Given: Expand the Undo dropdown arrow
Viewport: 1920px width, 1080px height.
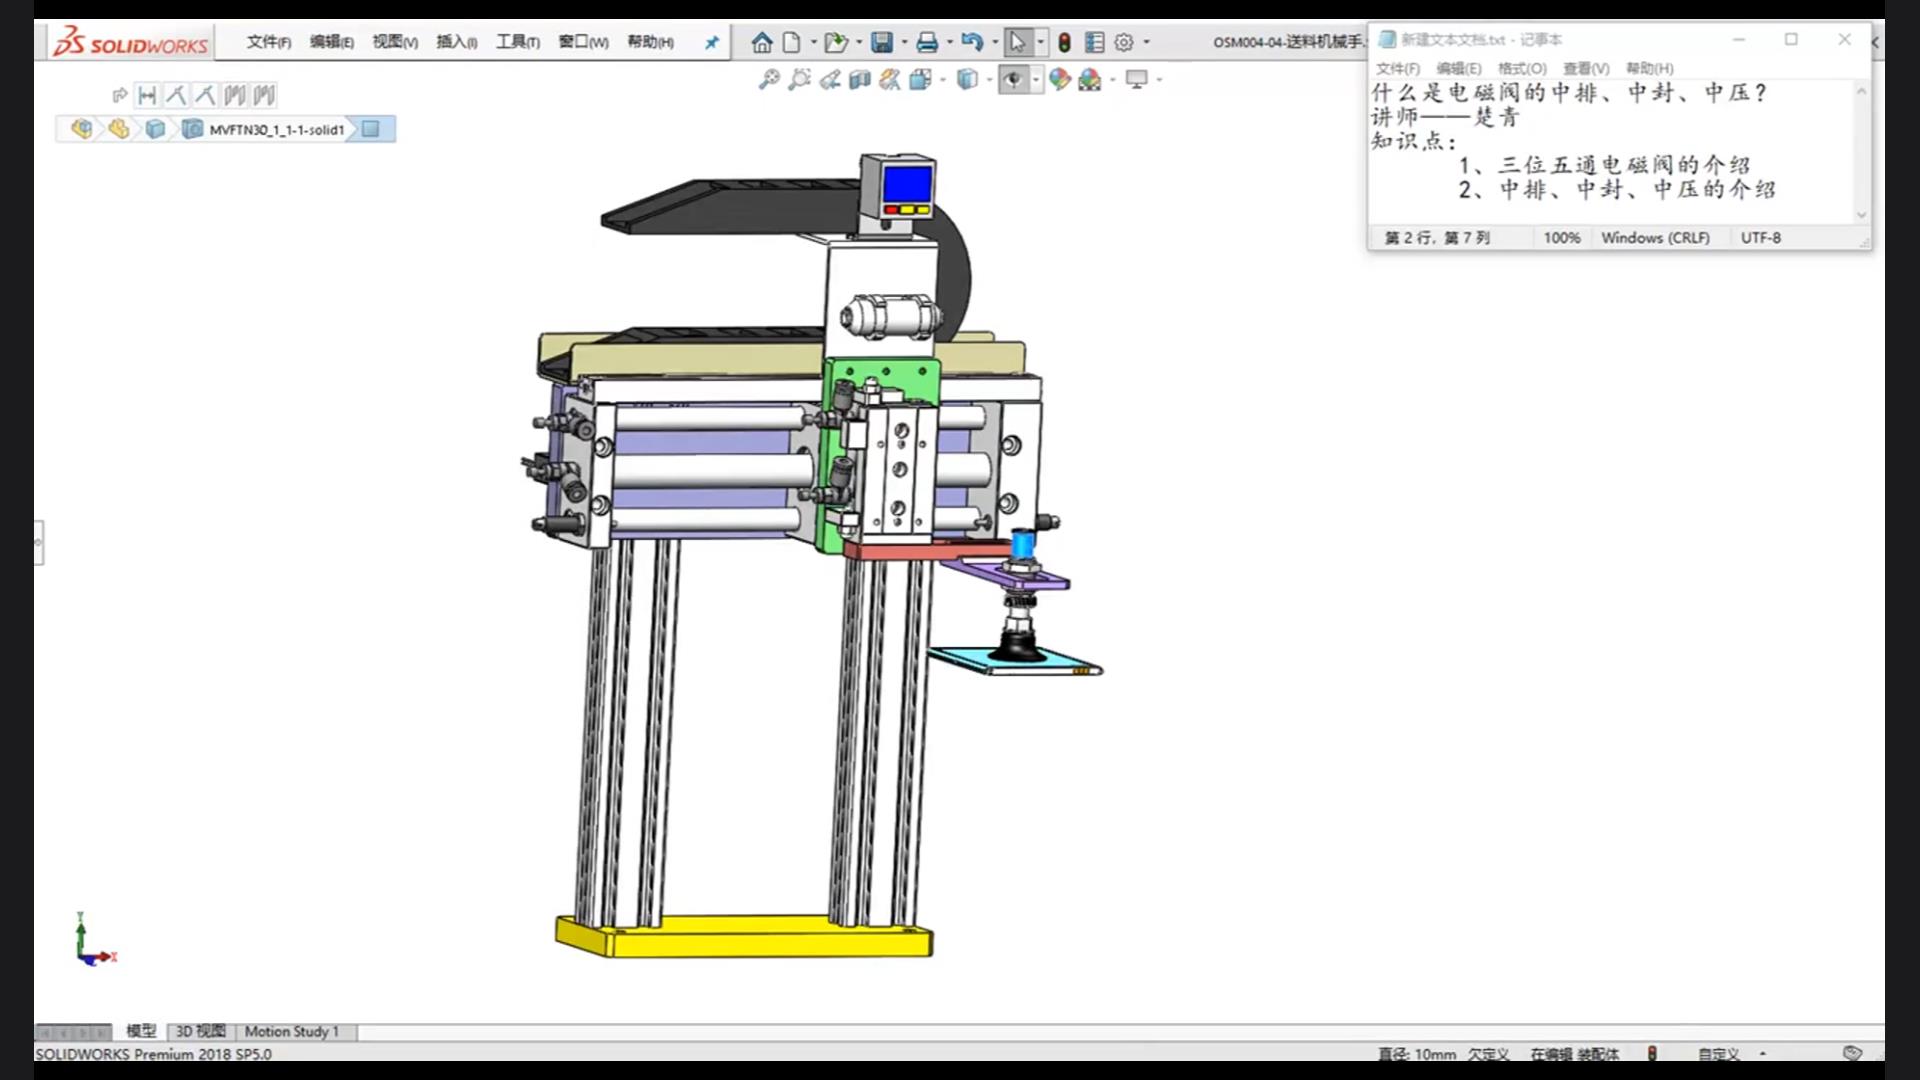Looking at the screenshot, I should point(994,42).
